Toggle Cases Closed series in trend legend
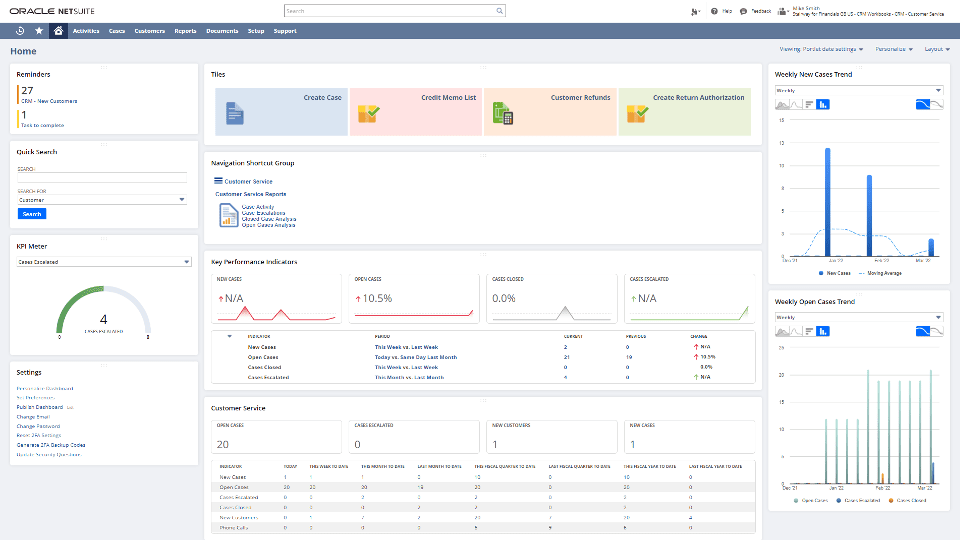Screen dimensions: 960x540 pyautogui.click(x=907, y=500)
